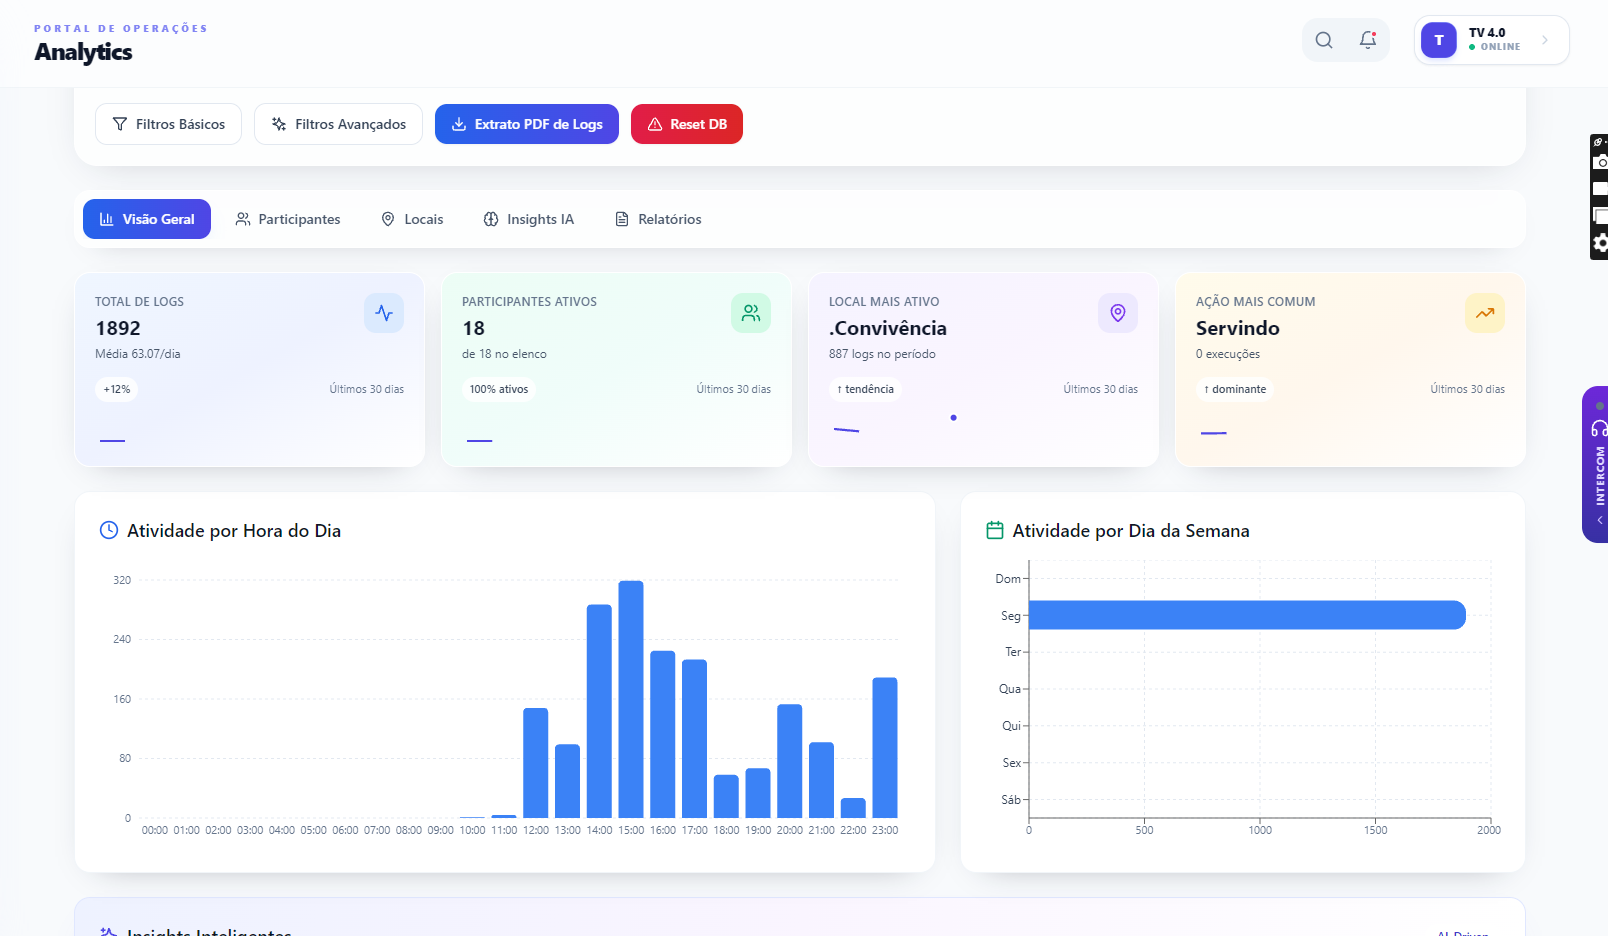Viewport: 1608px width, 936px height.
Task: Click the Sáb label on the weekday axis
Action: [1011, 800]
